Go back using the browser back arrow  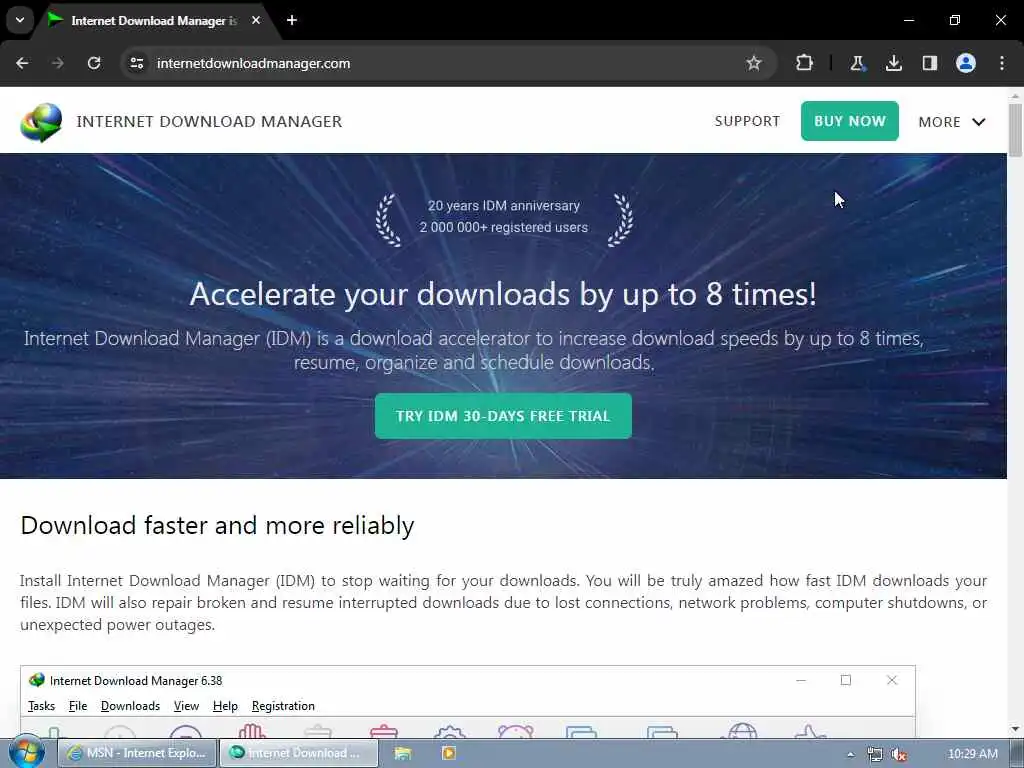tap(22, 63)
